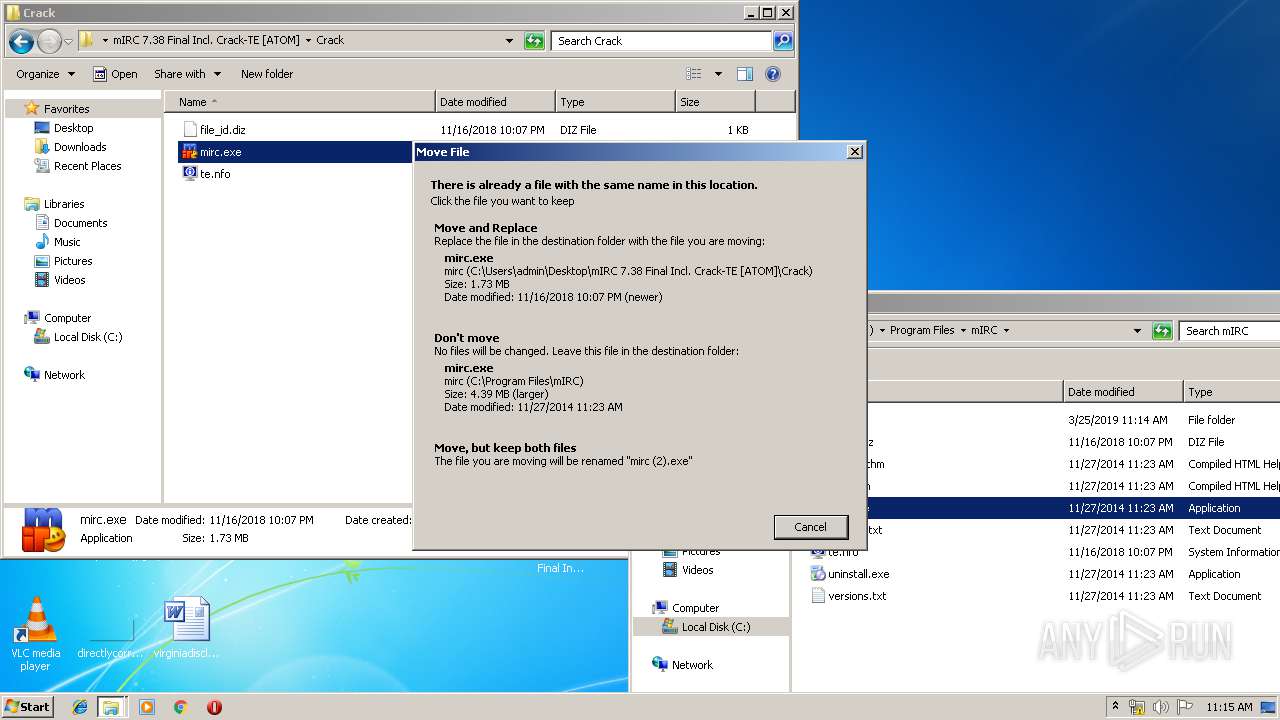Click the Search Crack input field
The image size is (1280, 720).
tap(661, 41)
